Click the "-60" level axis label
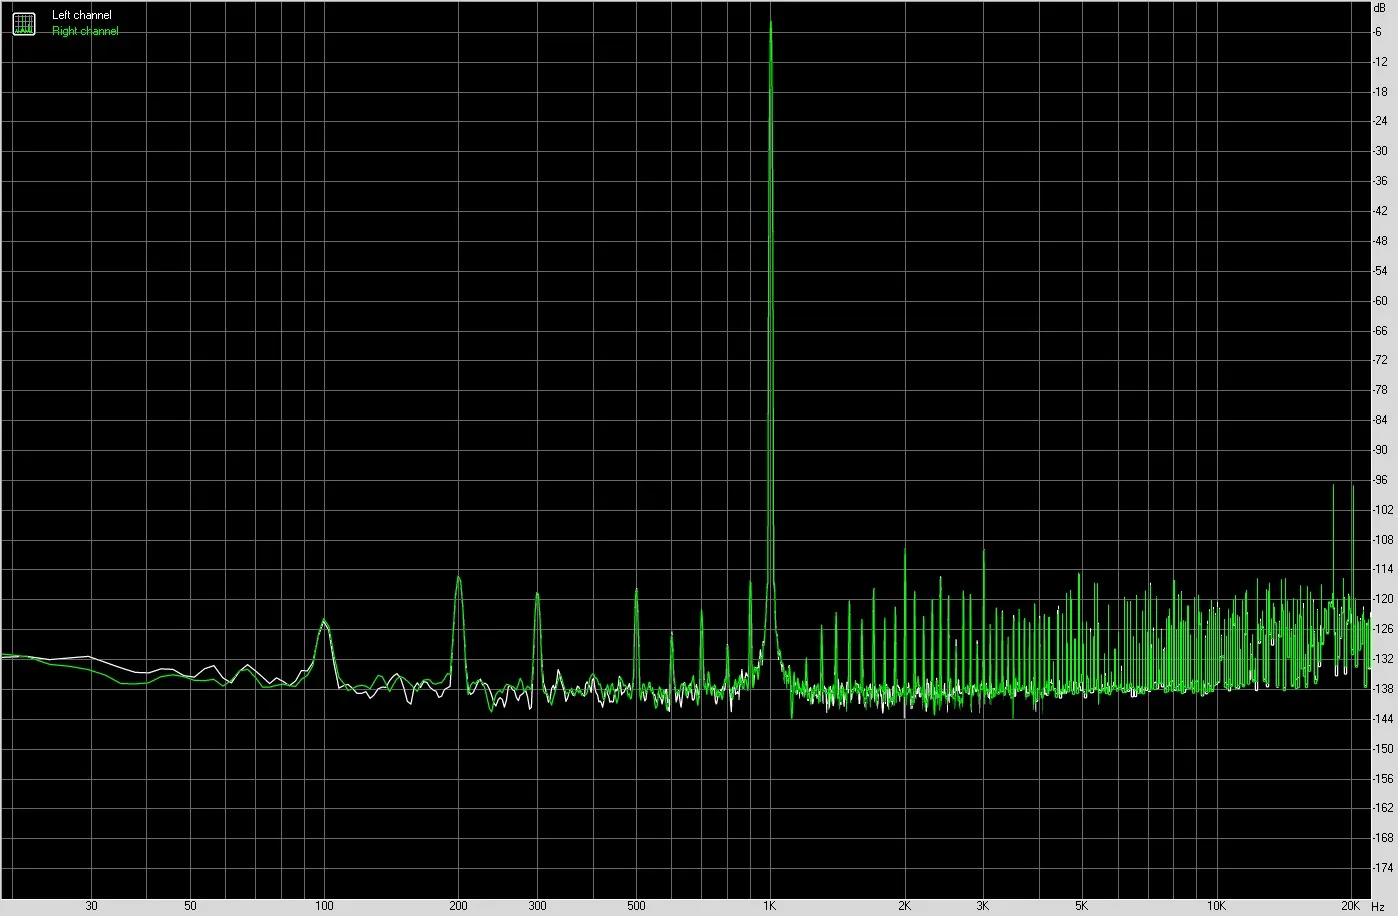The width and height of the screenshot is (1398, 916). 1381,301
